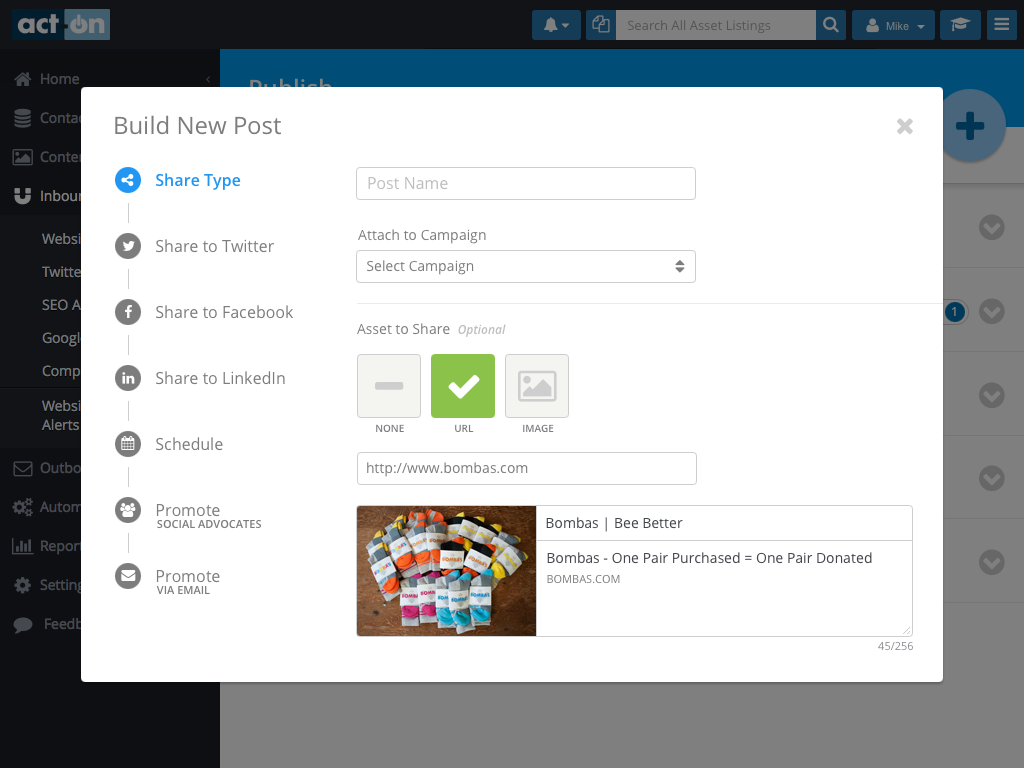Go to the Share to Facebook step
Image resolution: width=1024 pixels, height=768 pixels.
(224, 312)
